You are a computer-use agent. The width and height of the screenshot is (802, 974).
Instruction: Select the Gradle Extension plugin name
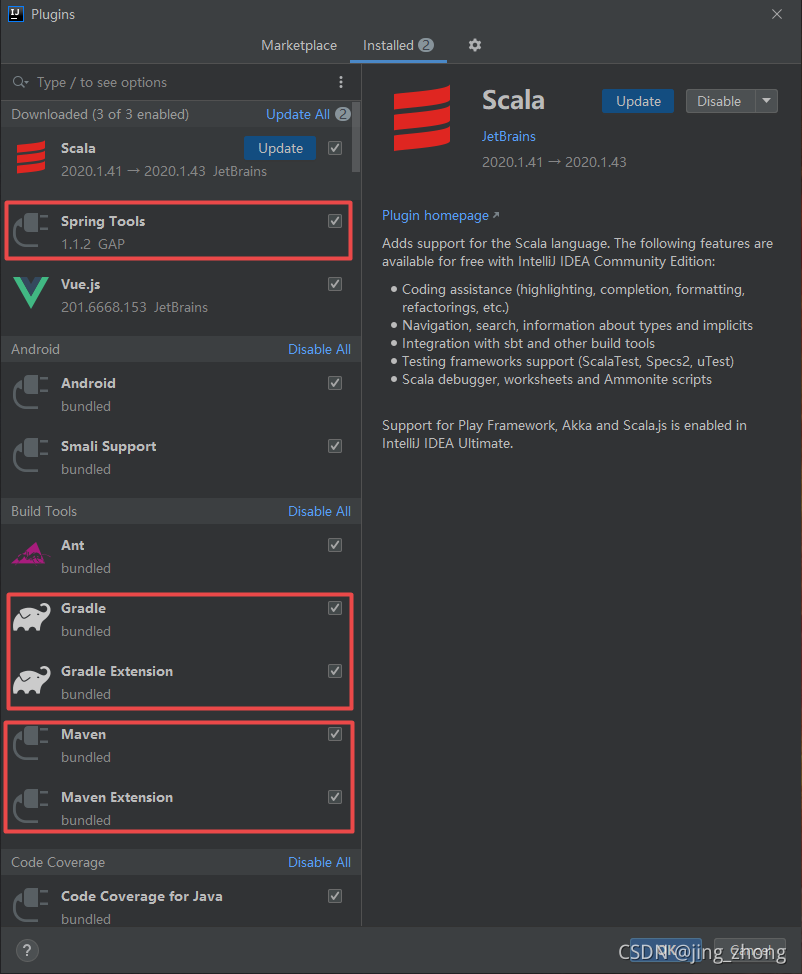tap(117, 671)
